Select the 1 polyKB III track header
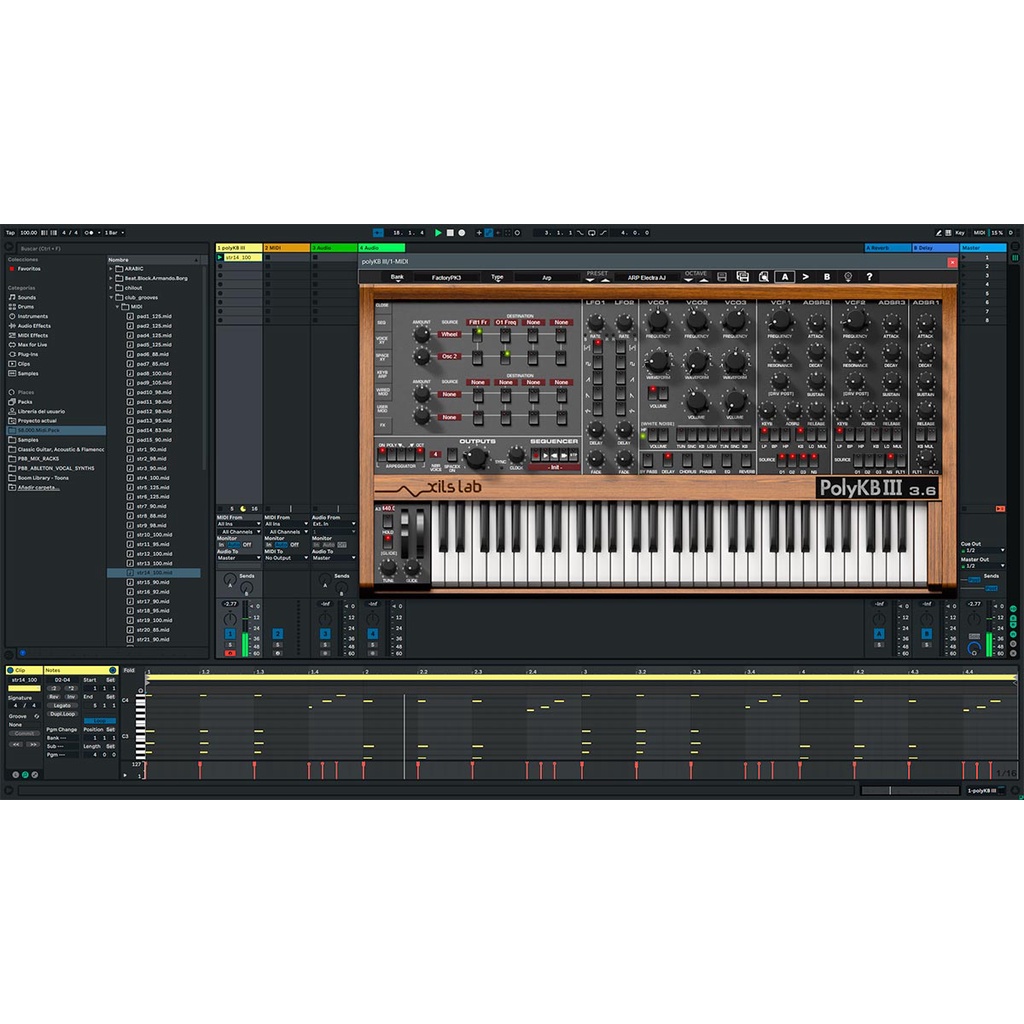1024x1024 pixels. [x=239, y=248]
